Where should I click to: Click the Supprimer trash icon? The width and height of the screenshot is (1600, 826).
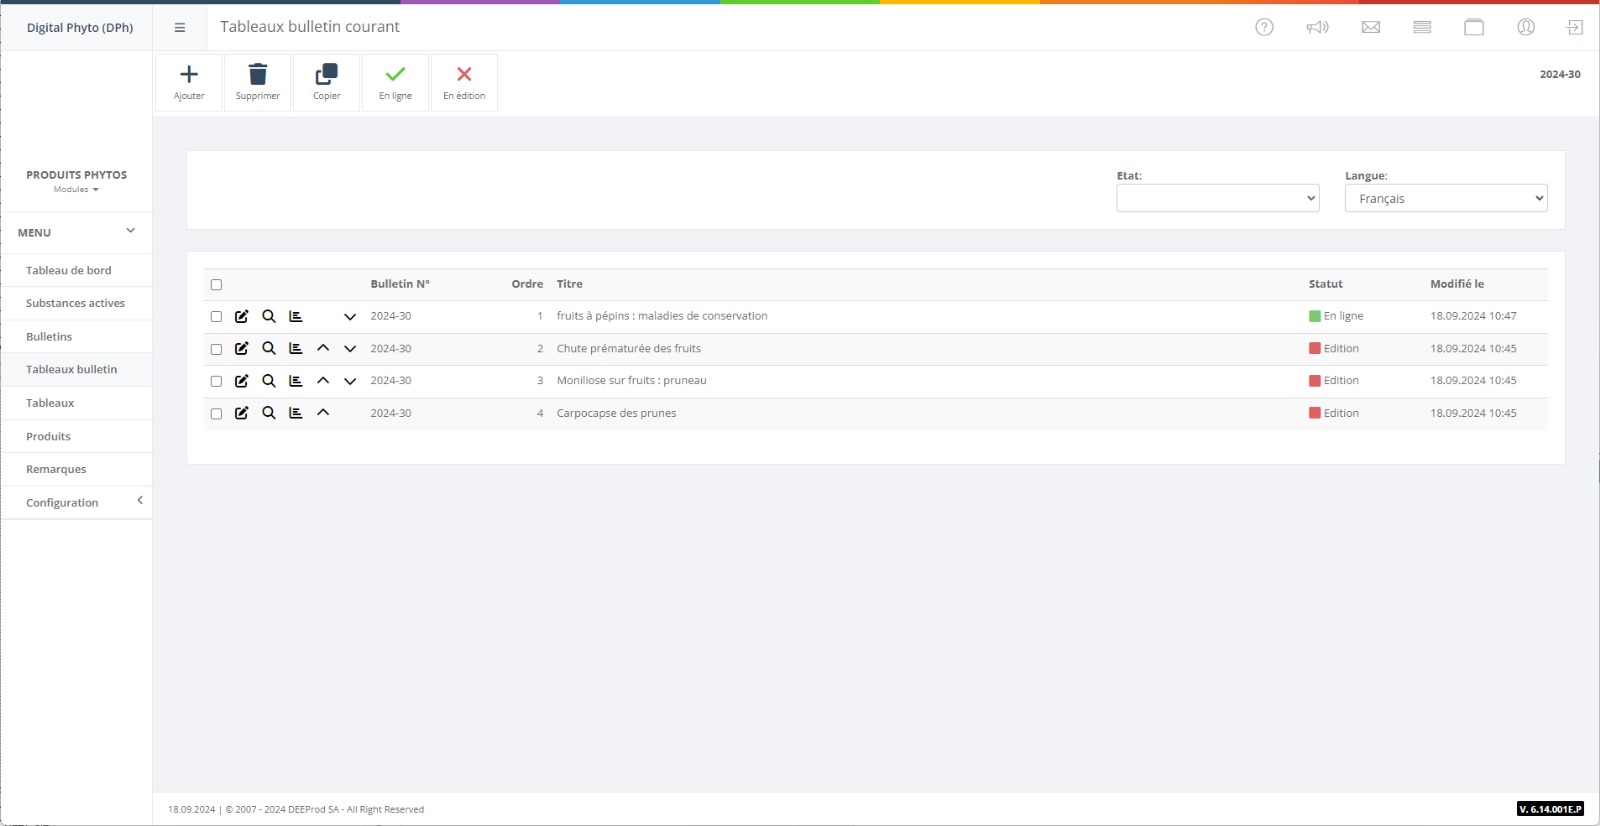(x=258, y=75)
